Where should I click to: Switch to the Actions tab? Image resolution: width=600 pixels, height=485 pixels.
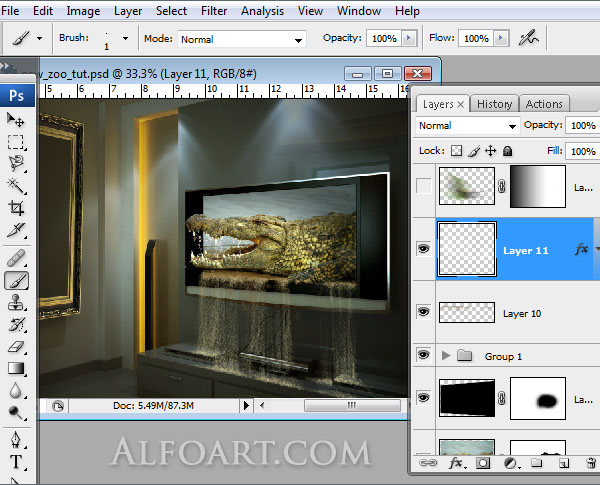coord(544,104)
